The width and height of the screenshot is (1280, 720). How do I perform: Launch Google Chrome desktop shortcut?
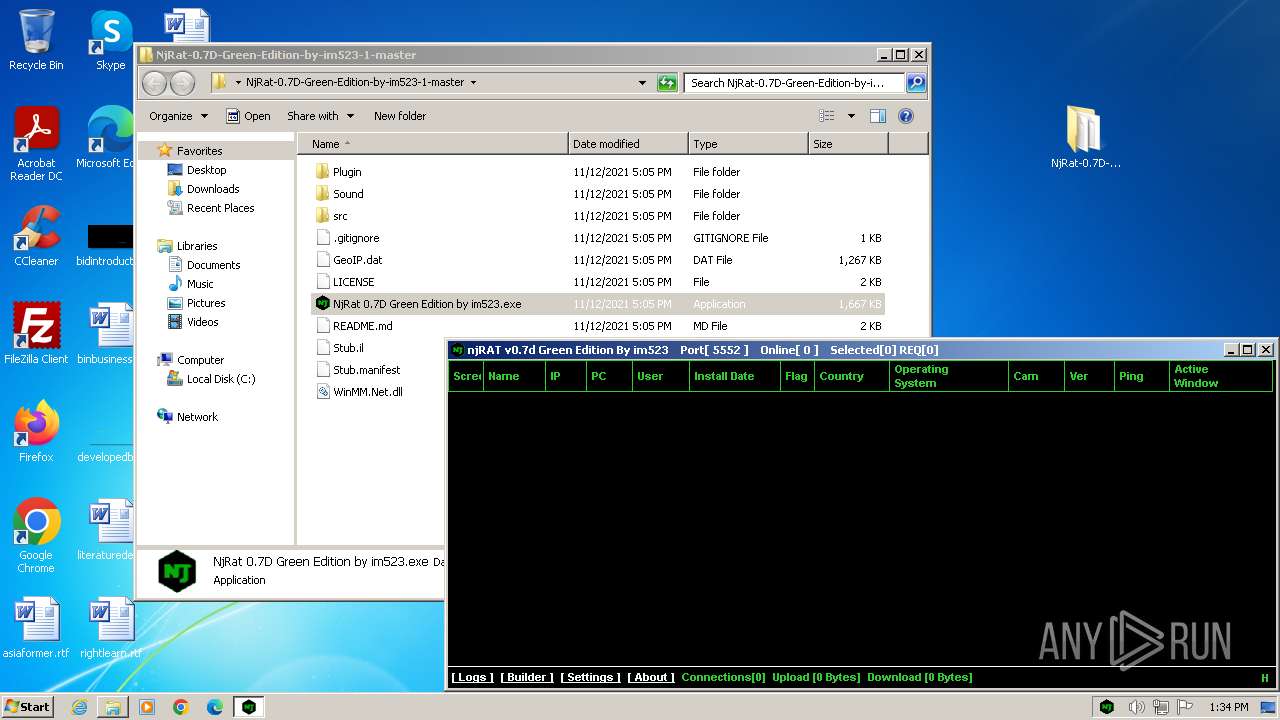click(x=36, y=535)
